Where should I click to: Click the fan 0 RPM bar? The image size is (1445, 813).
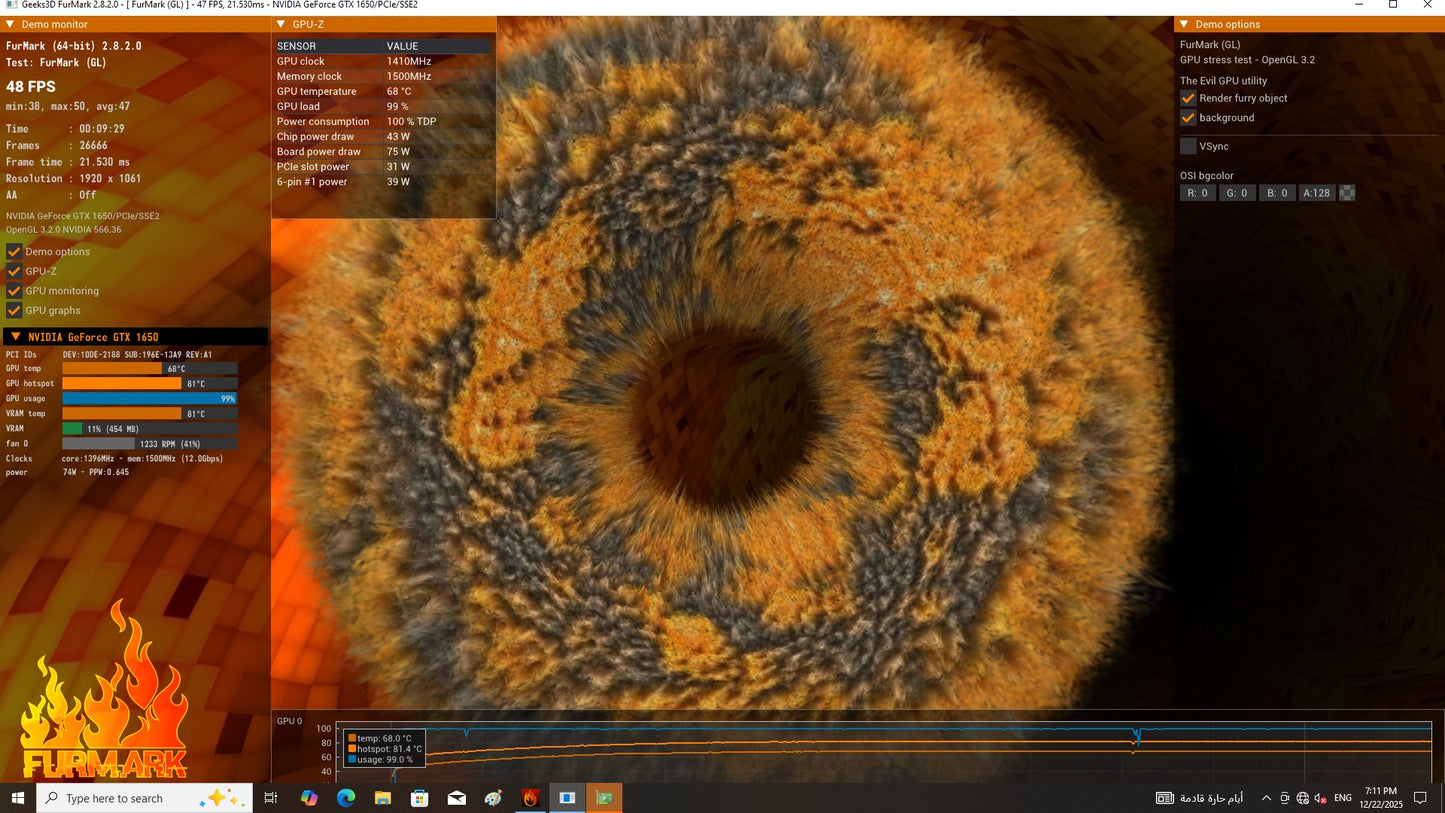pyautogui.click(x=150, y=444)
